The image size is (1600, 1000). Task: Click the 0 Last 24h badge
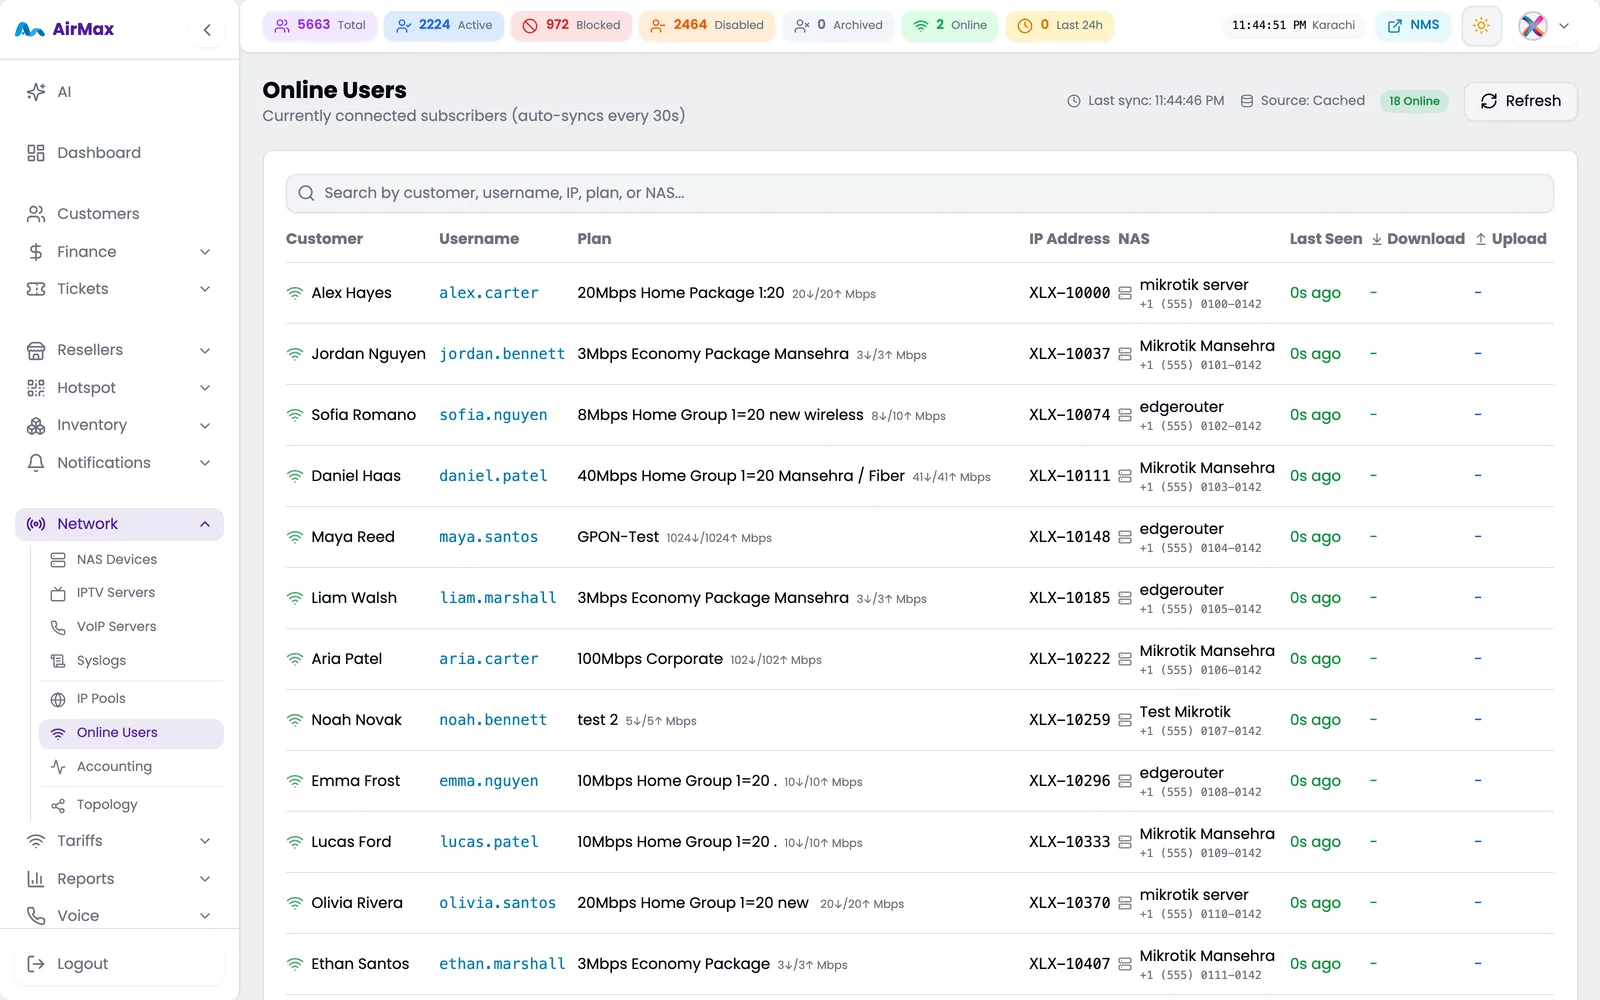(x=1060, y=25)
